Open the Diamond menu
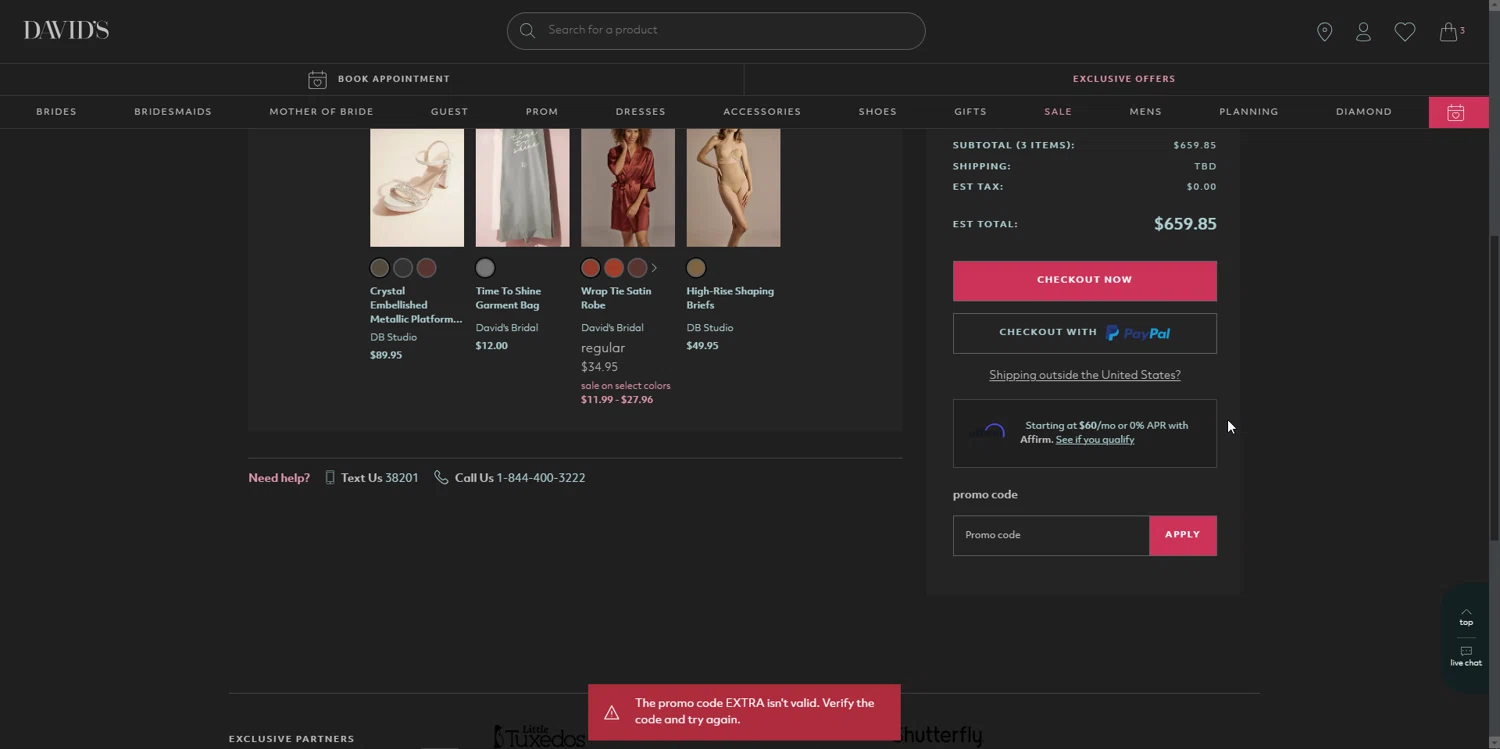The height and width of the screenshot is (749, 1500). point(1363,112)
